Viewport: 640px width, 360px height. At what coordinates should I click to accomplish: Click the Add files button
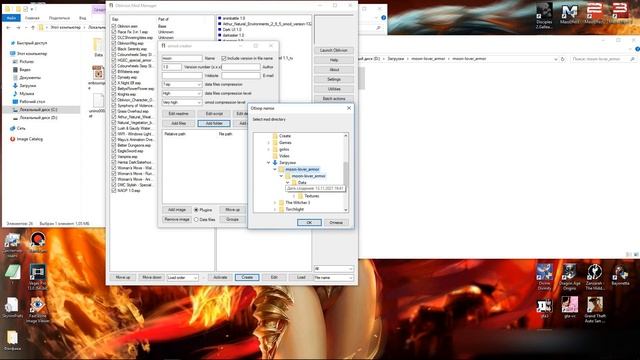[178, 123]
